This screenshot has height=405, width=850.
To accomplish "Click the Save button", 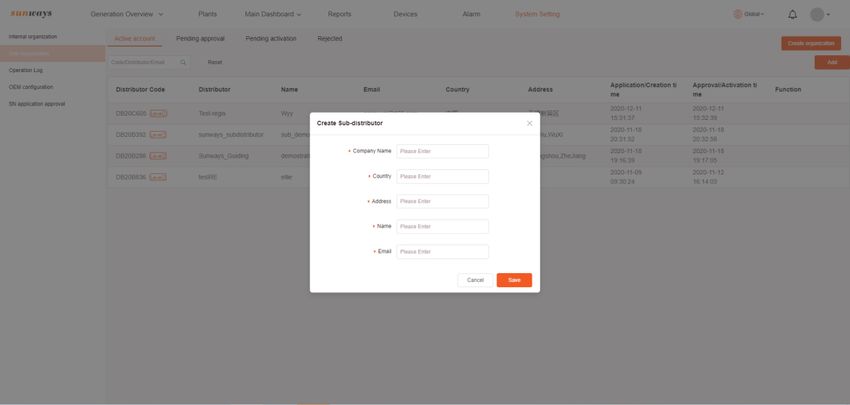I will 514,280.
